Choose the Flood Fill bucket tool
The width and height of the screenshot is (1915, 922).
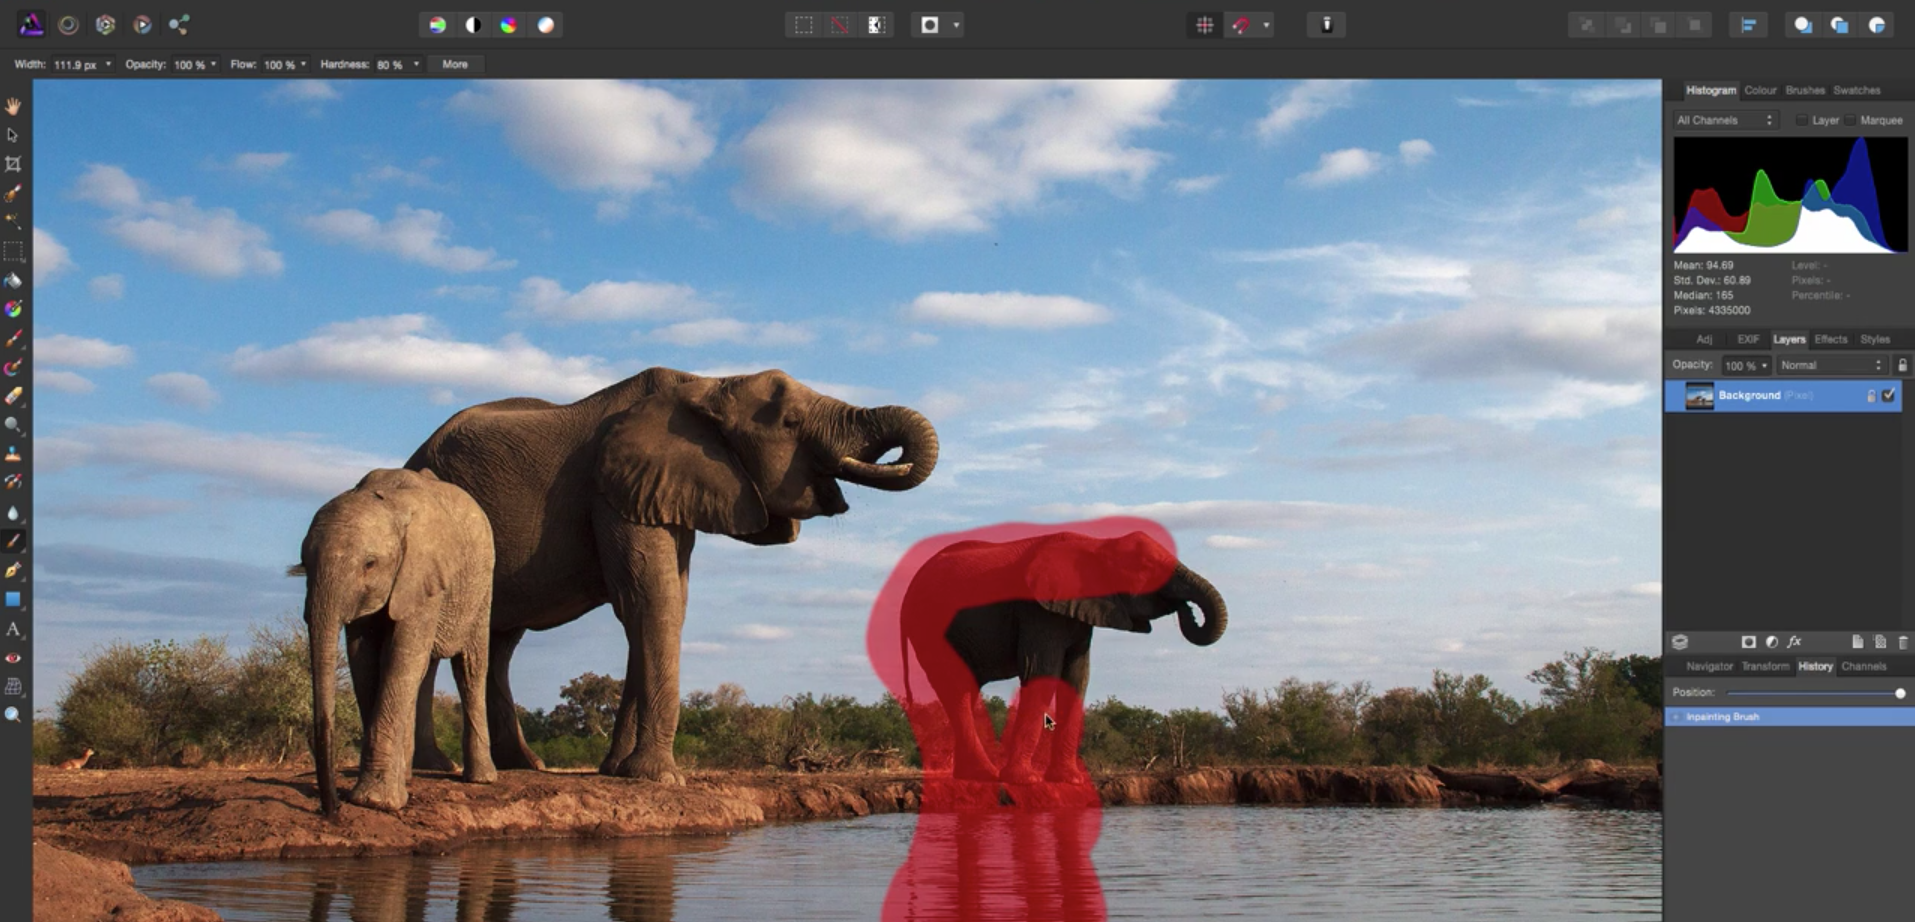(13, 281)
